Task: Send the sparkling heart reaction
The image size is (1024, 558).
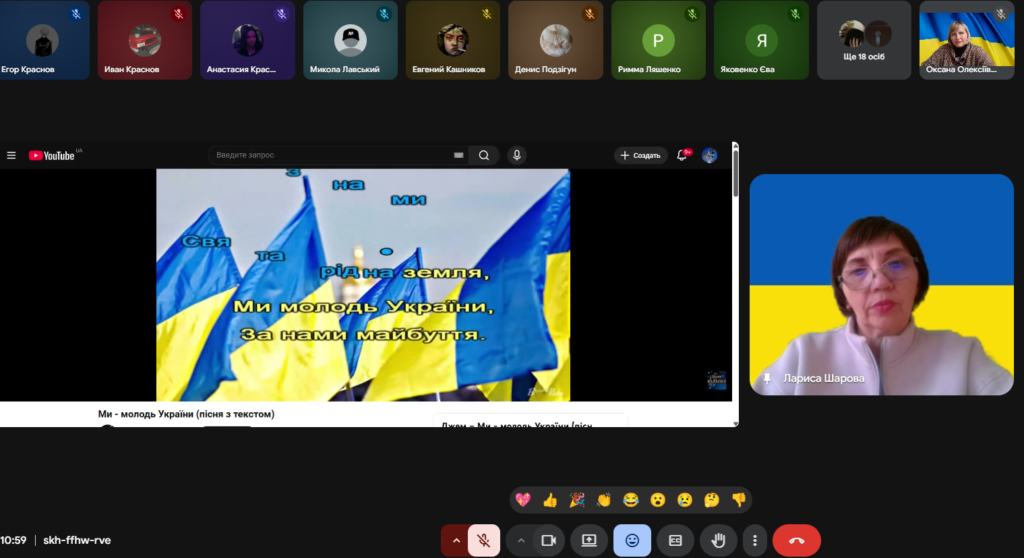Action: [x=522, y=500]
